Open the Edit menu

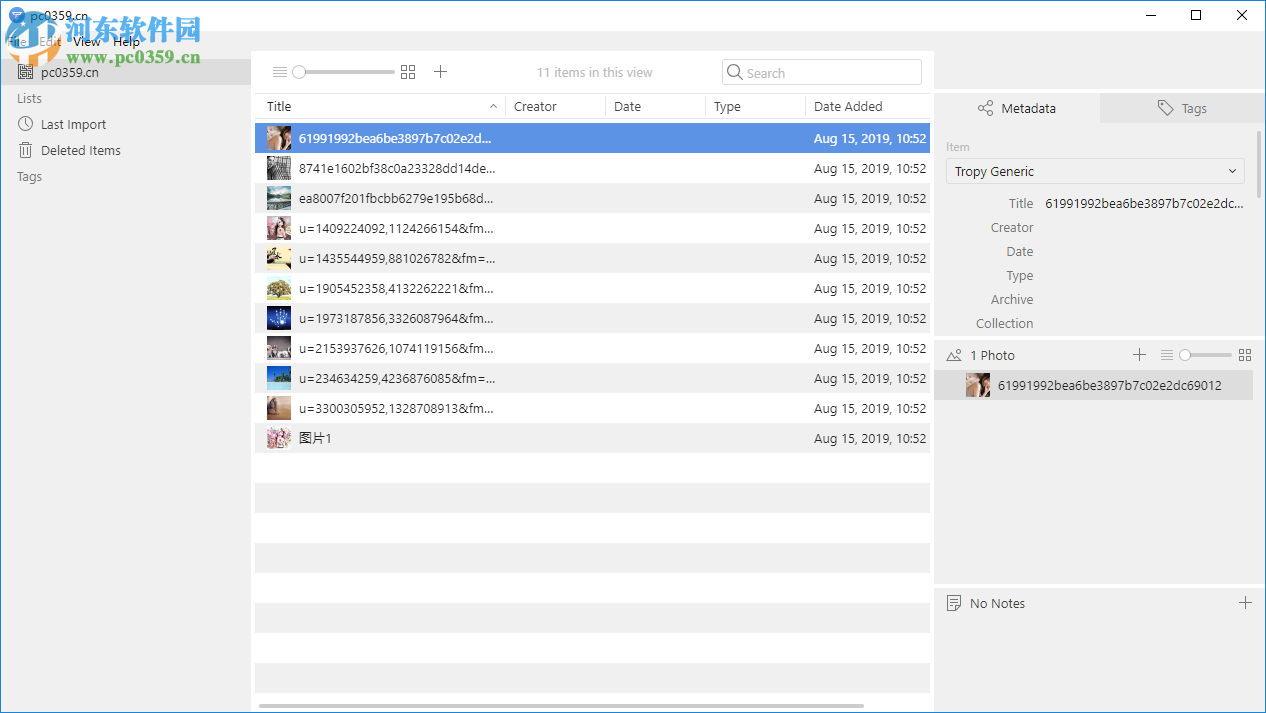pos(50,42)
